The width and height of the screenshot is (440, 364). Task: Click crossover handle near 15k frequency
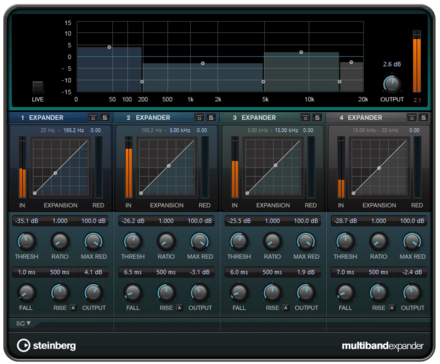[339, 82]
